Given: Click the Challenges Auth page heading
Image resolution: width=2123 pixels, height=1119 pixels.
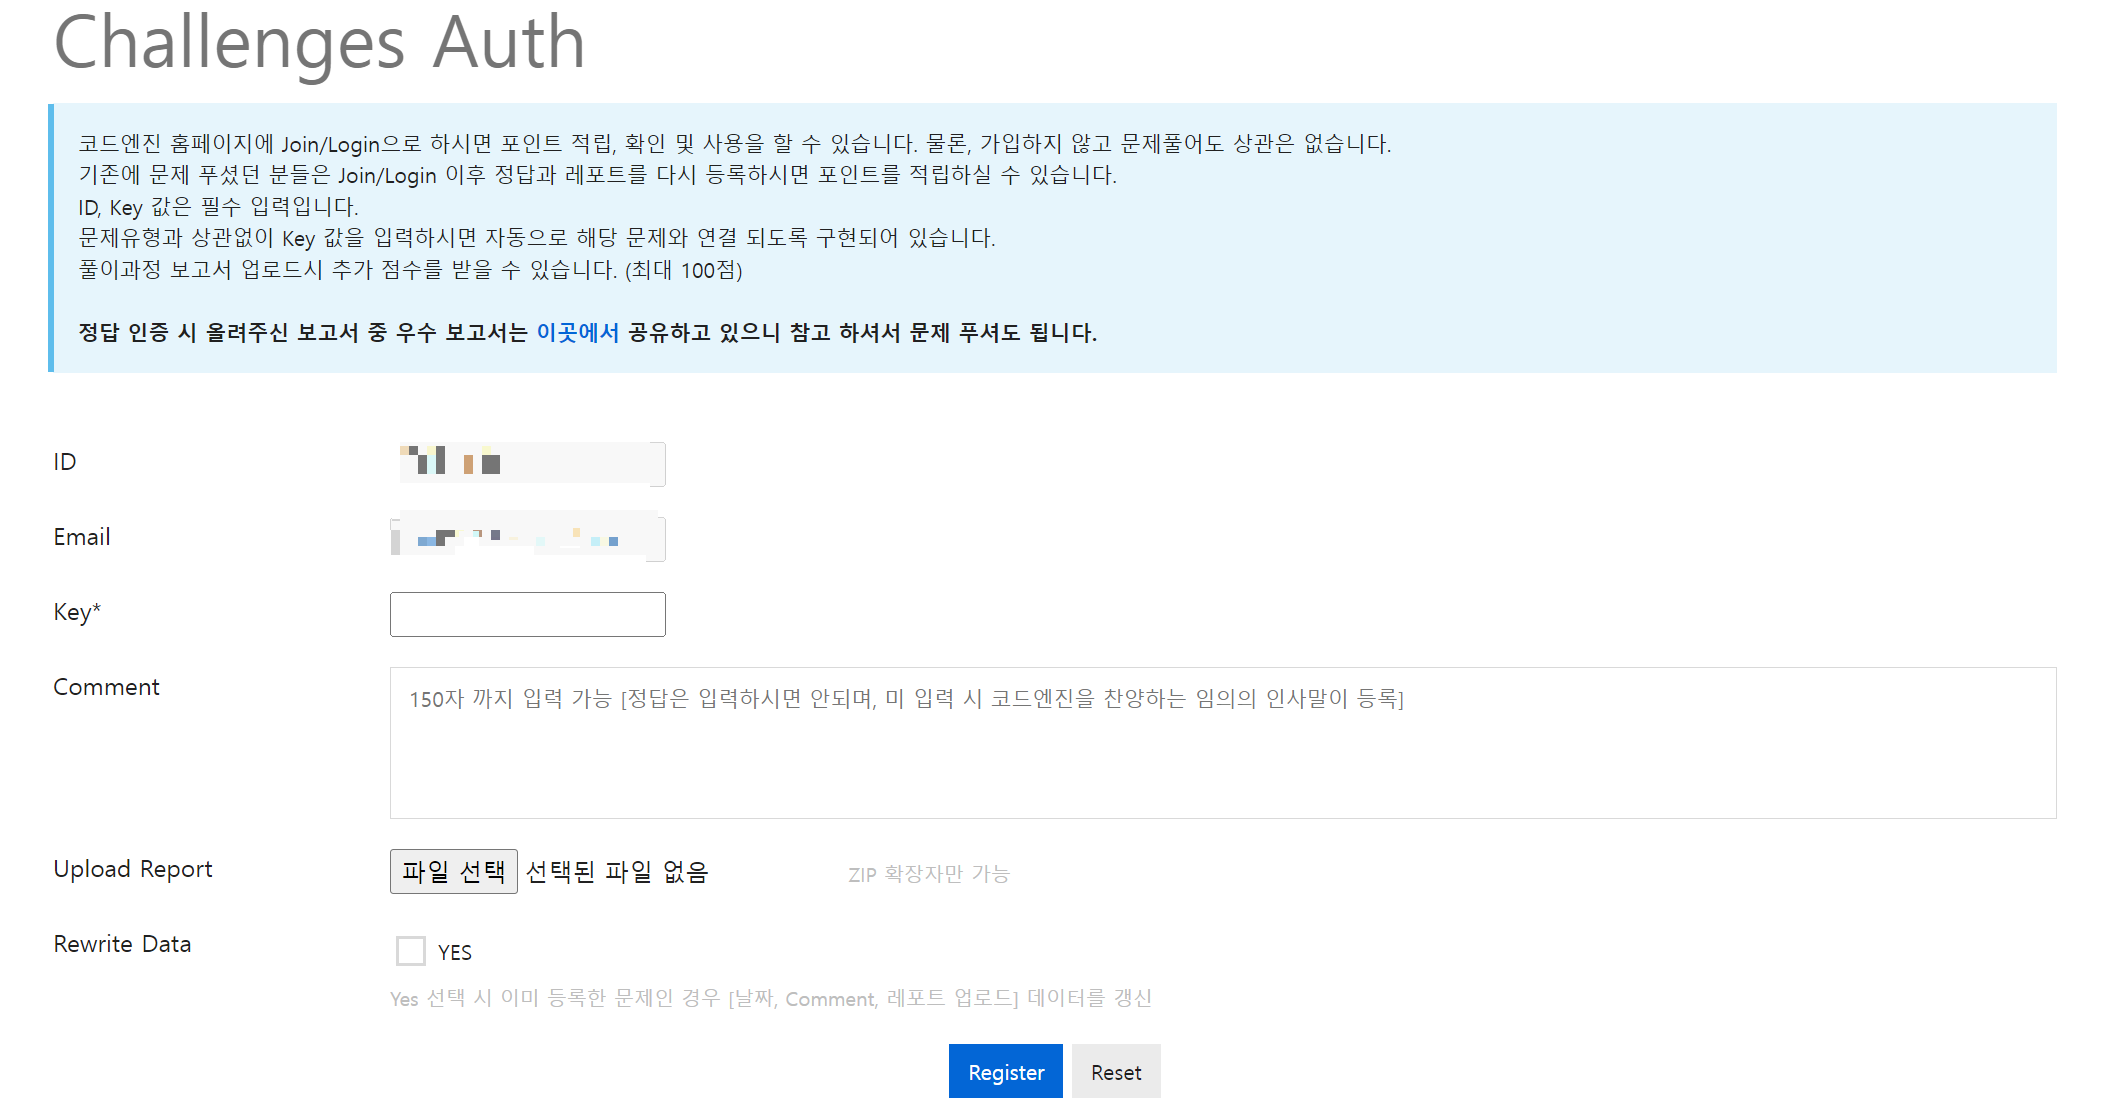Looking at the screenshot, I should pos(319,44).
